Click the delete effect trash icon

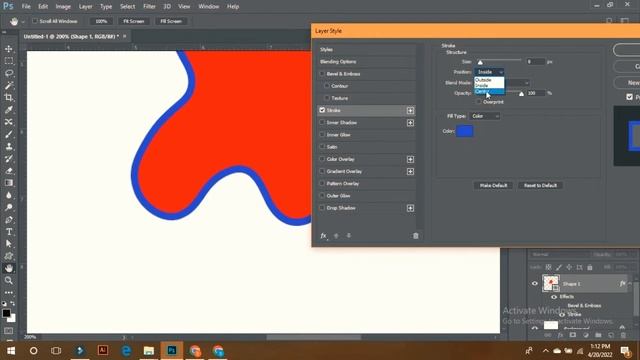point(416,236)
